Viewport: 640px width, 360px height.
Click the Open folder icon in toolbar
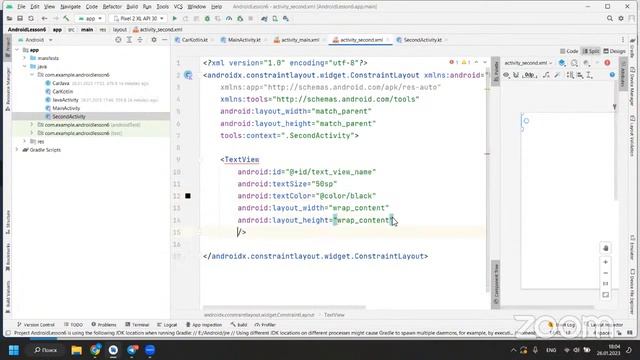tap(9, 18)
